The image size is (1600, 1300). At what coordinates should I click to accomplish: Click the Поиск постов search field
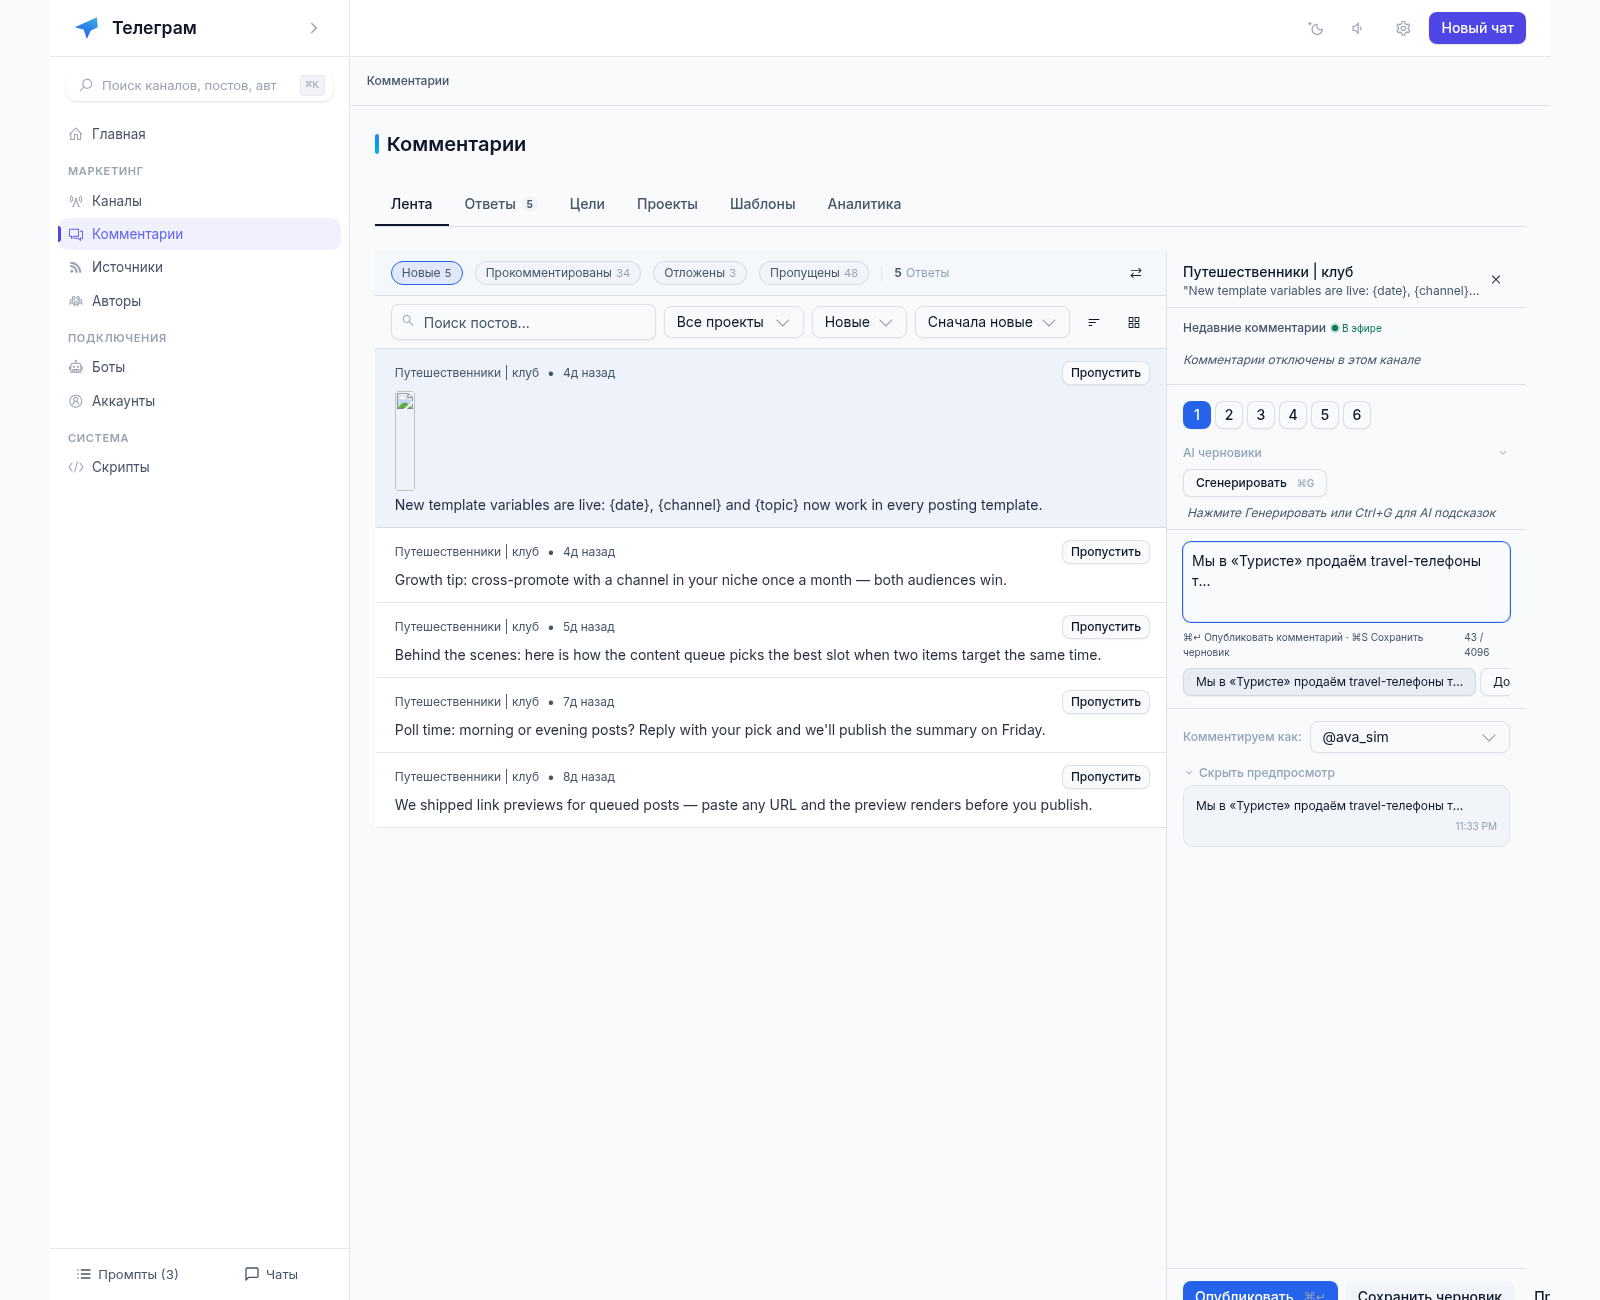(523, 322)
